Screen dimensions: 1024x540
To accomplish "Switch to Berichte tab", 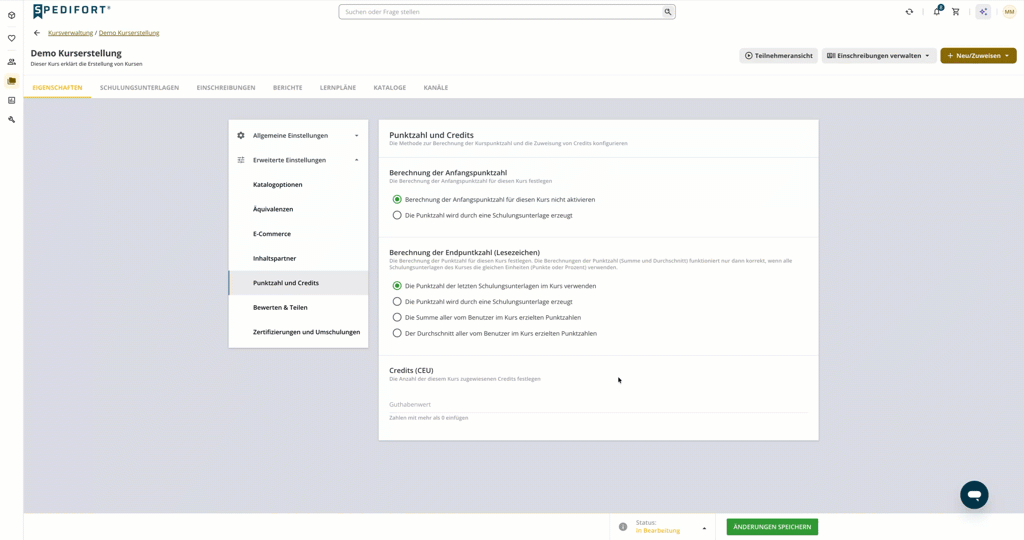I will click(x=287, y=87).
